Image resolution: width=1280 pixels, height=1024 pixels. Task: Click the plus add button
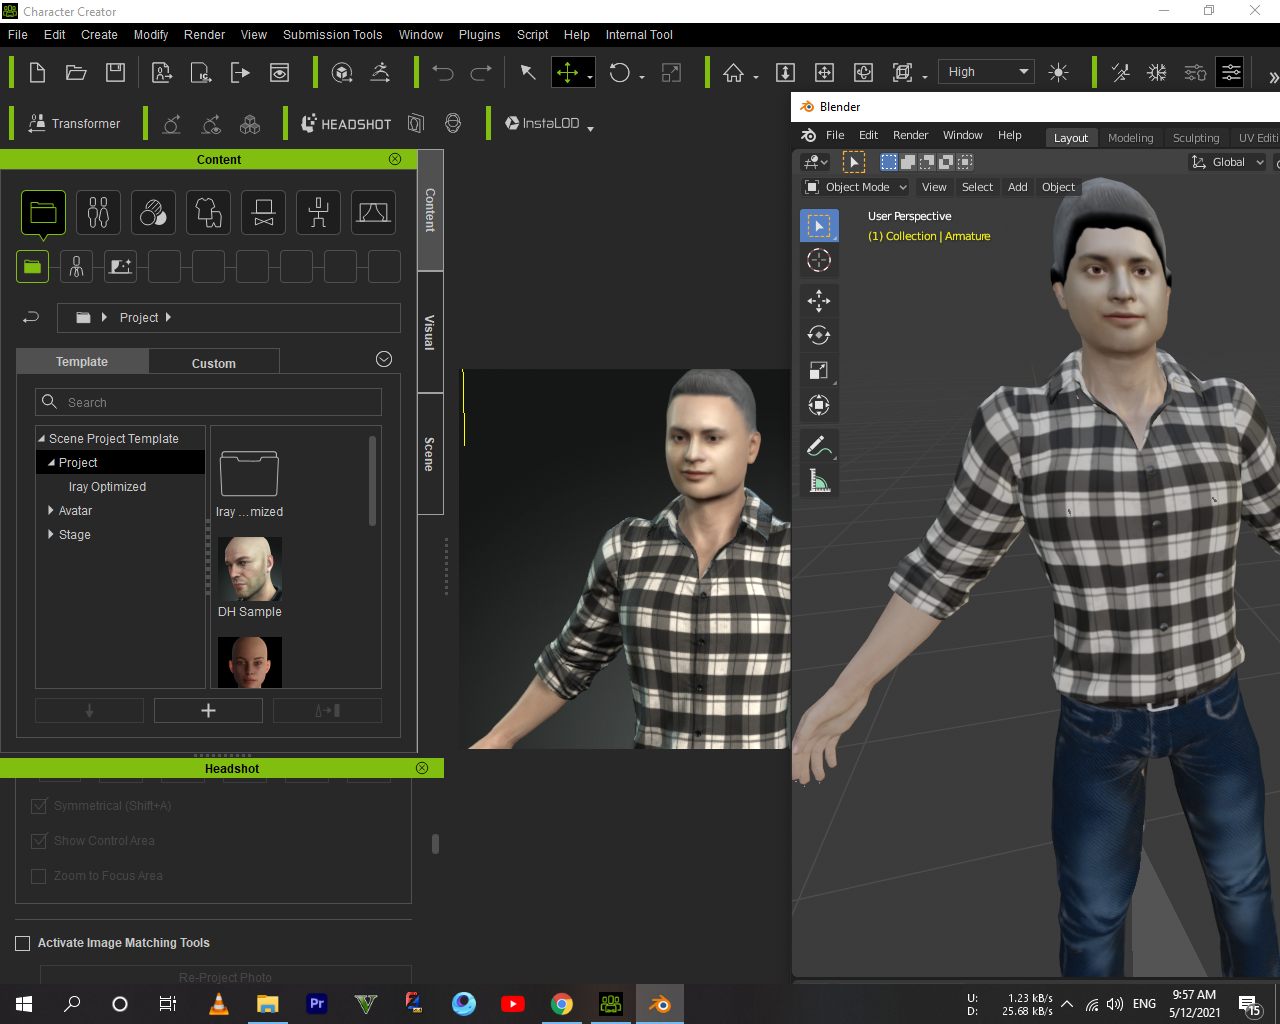[x=208, y=710]
